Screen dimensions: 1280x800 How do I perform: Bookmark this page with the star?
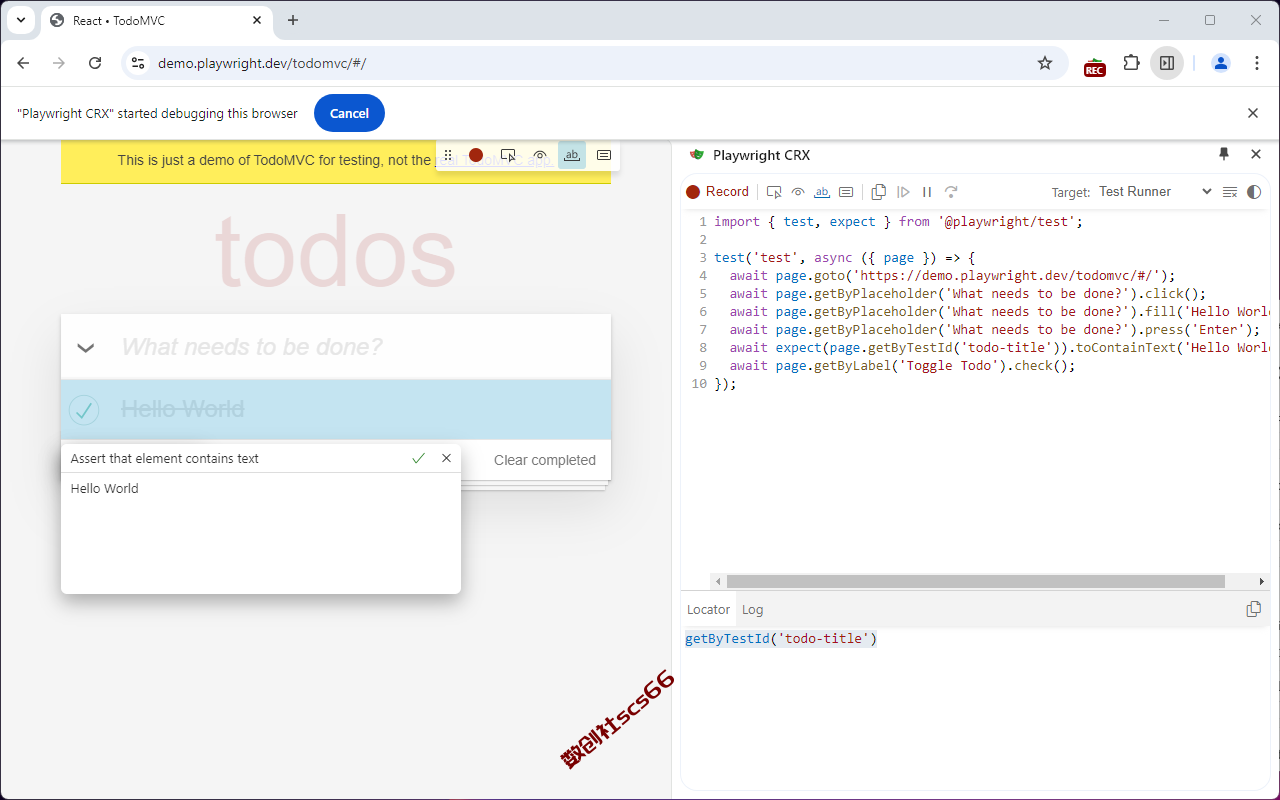1045,63
